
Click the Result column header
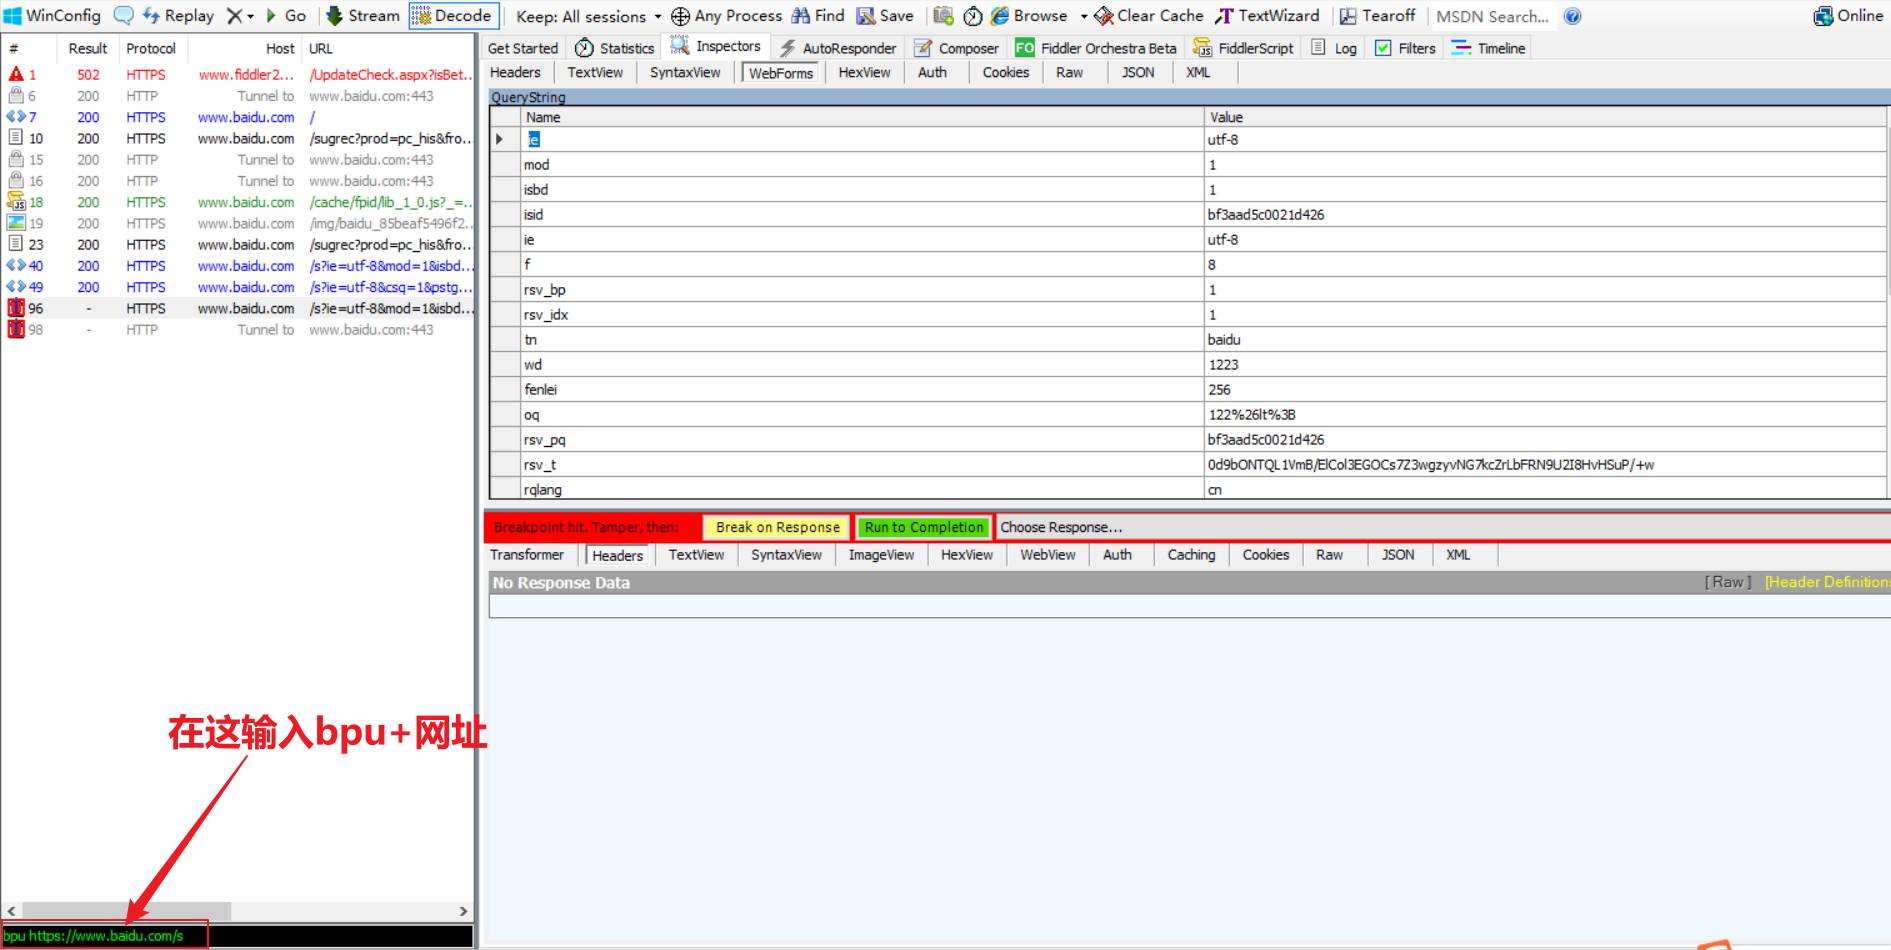[88, 48]
